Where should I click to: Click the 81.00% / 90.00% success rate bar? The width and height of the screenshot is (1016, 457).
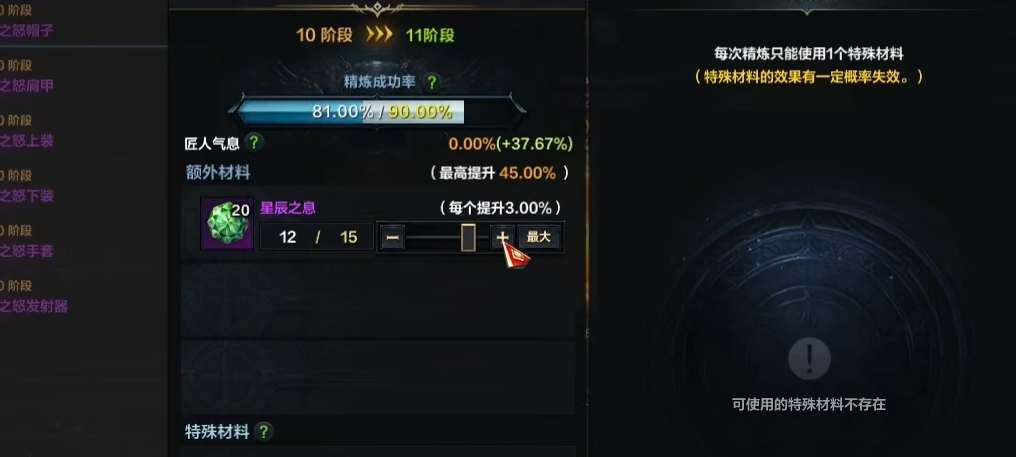click(381, 111)
